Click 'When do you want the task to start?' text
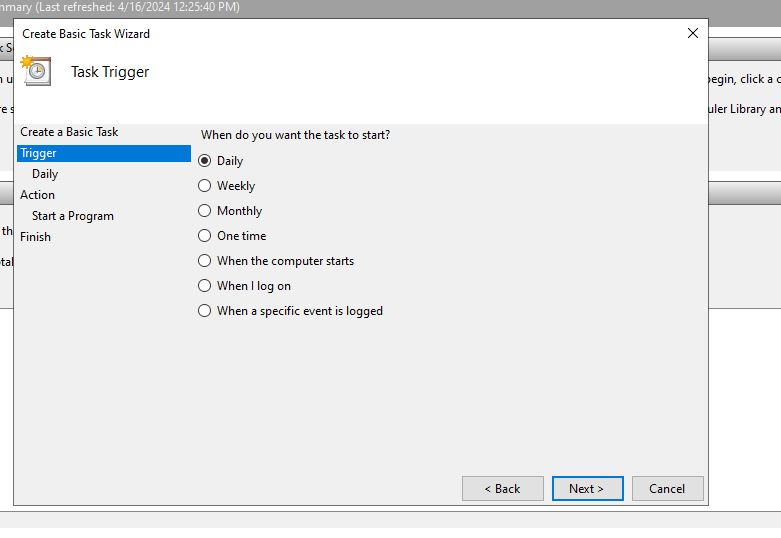781x538 pixels. point(295,135)
